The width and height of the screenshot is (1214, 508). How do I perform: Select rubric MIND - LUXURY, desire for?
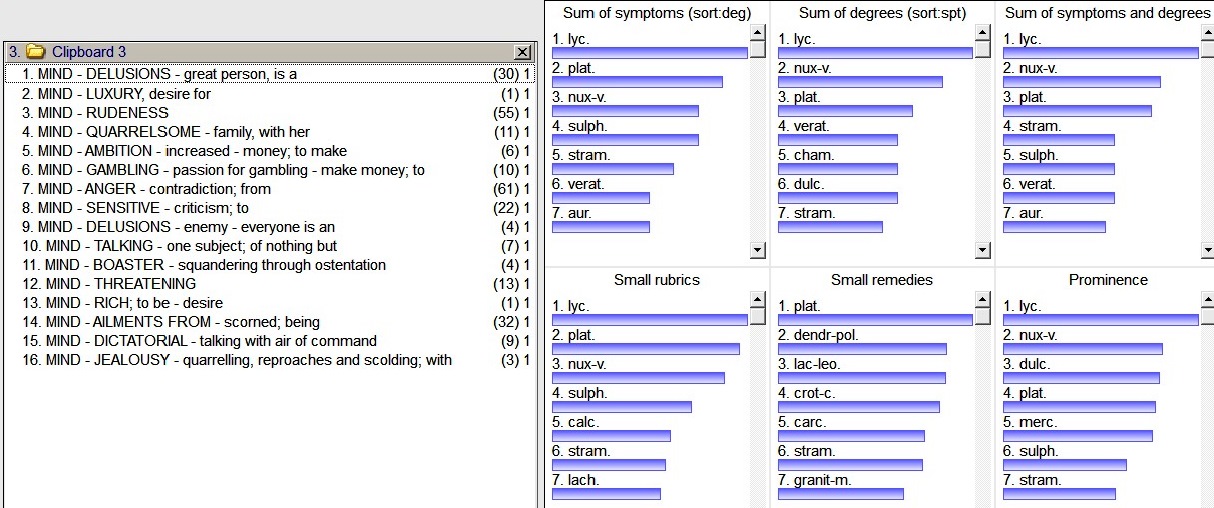117,94
